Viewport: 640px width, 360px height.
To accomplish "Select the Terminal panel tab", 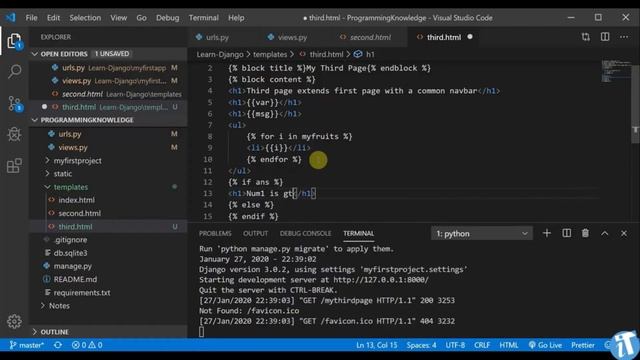I will coord(358,233).
